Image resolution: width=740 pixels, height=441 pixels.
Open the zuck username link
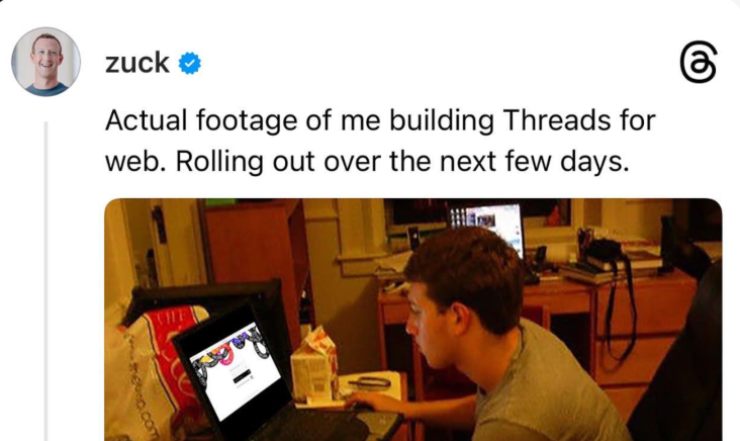137,63
